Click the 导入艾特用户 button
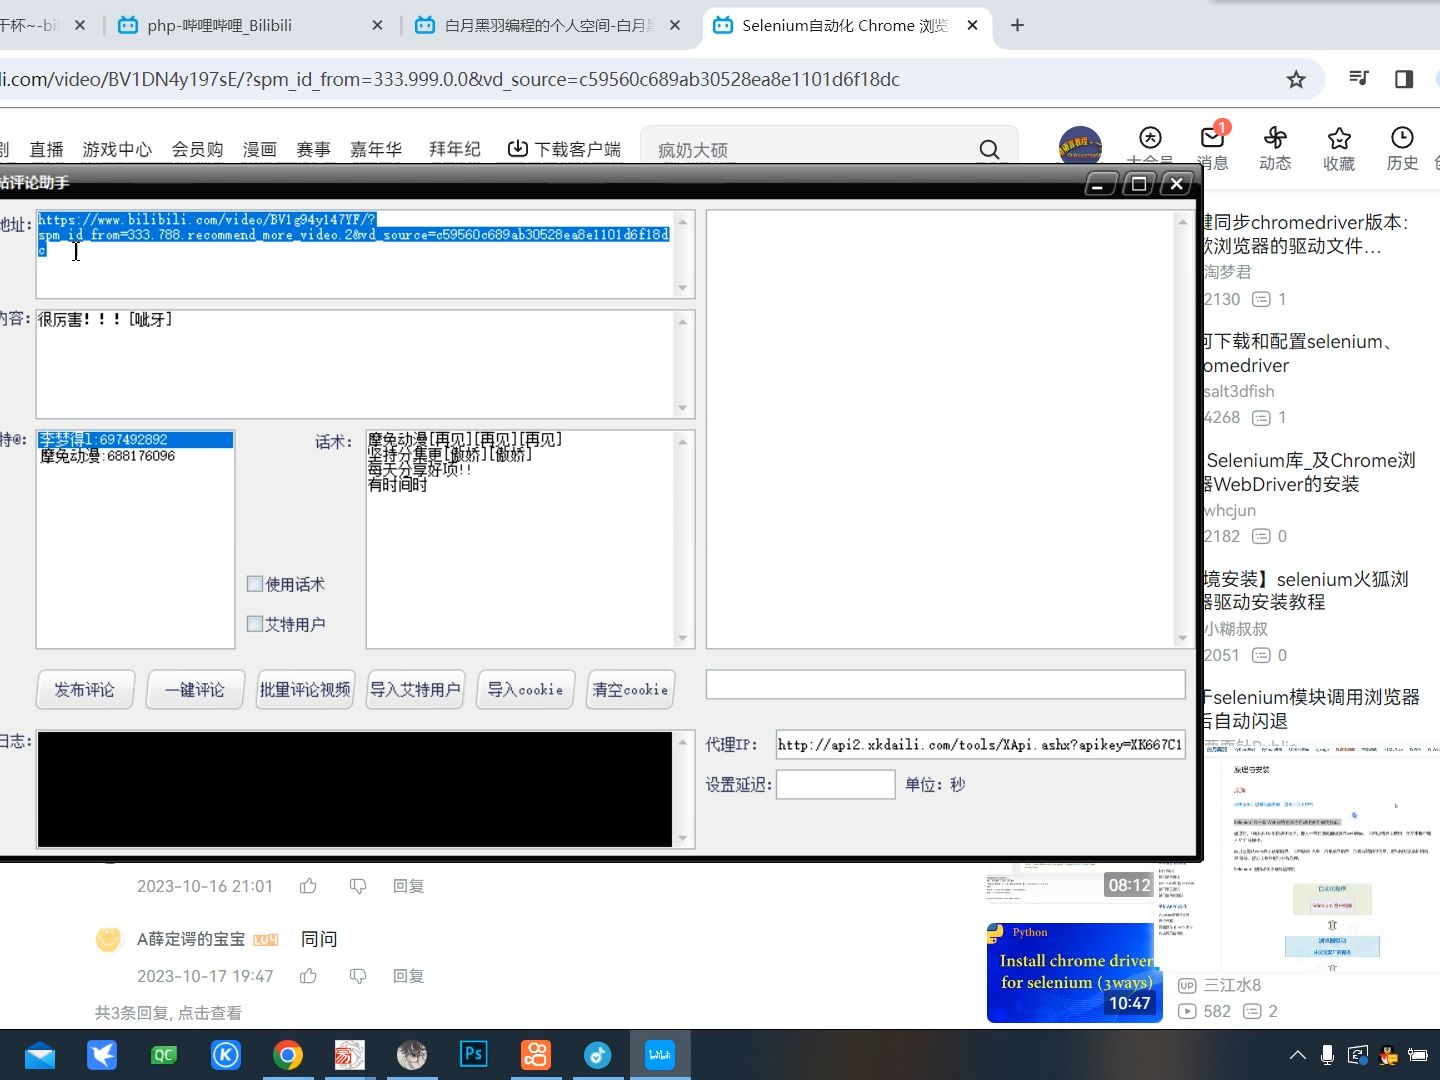 pos(415,690)
